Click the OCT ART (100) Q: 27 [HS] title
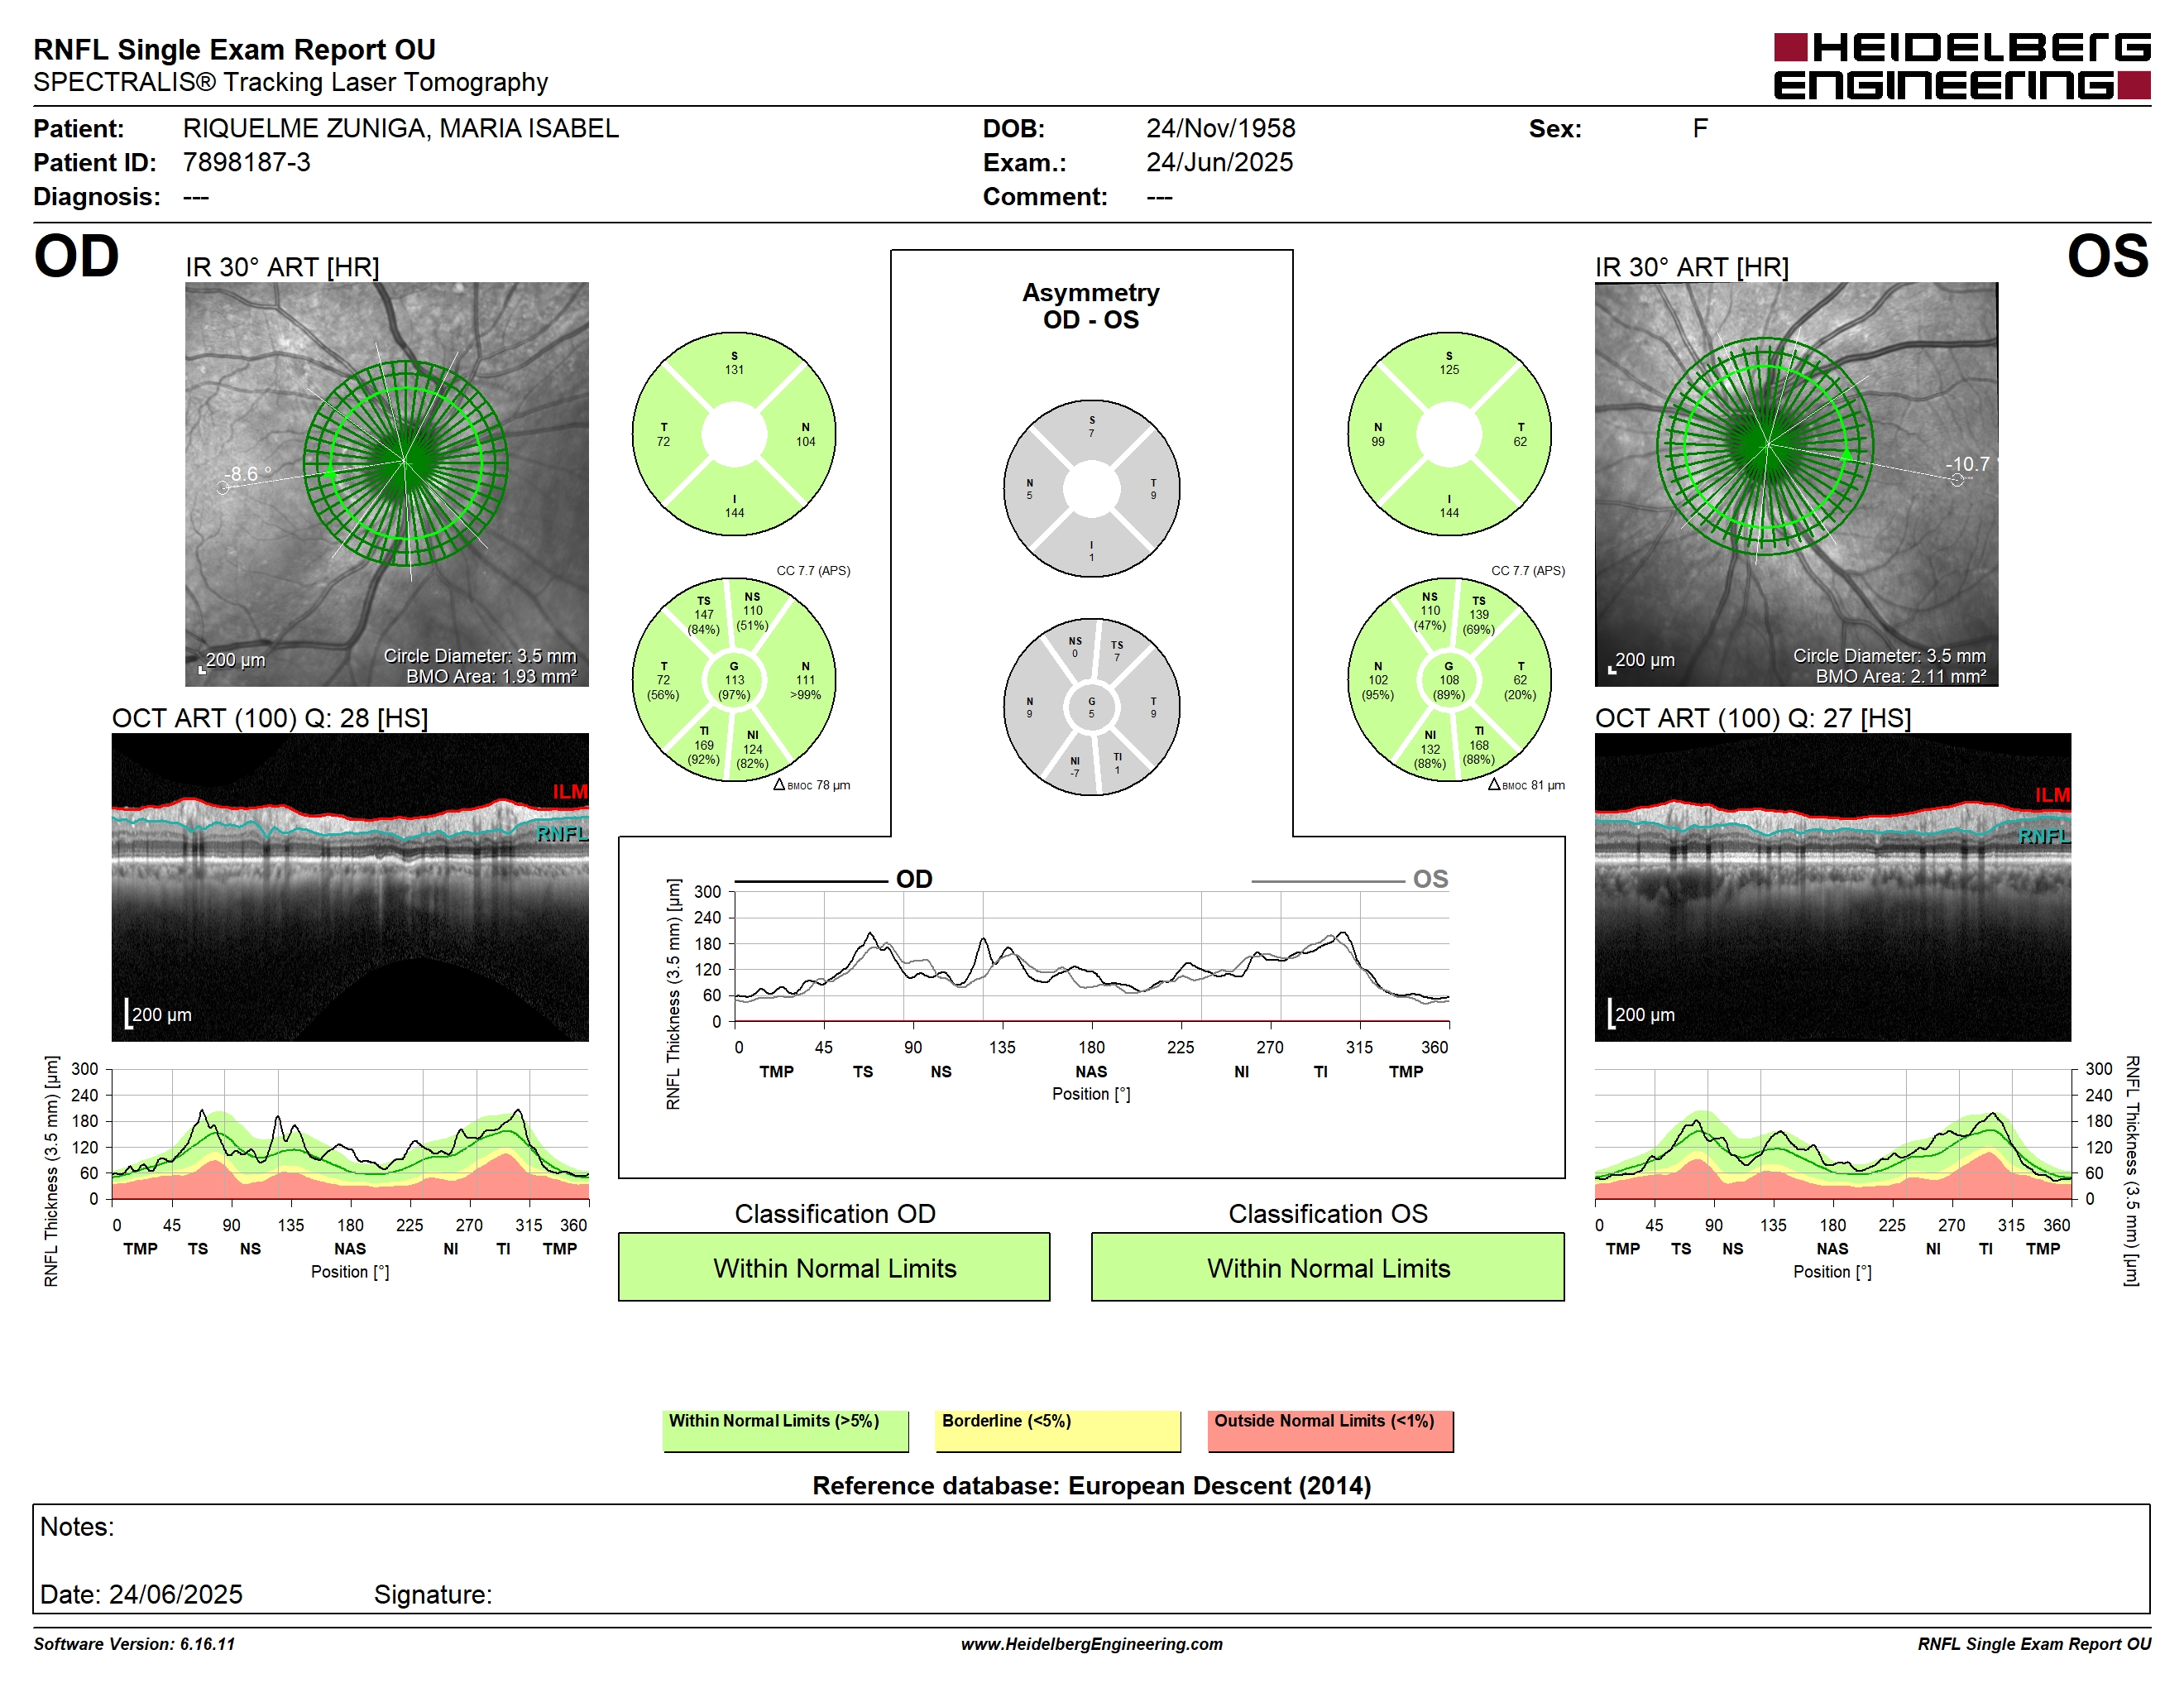This screenshot has width=2184, height=1688. coord(1753,718)
